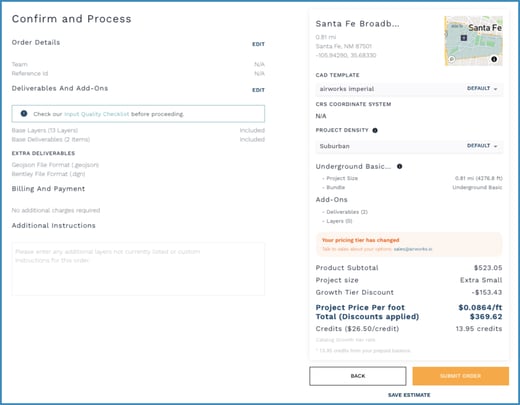Image resolution: width=520 pixels, height=405 pixels.
Task: Expand the Deliverables (2) add-ons item
Action: point(345,212)
